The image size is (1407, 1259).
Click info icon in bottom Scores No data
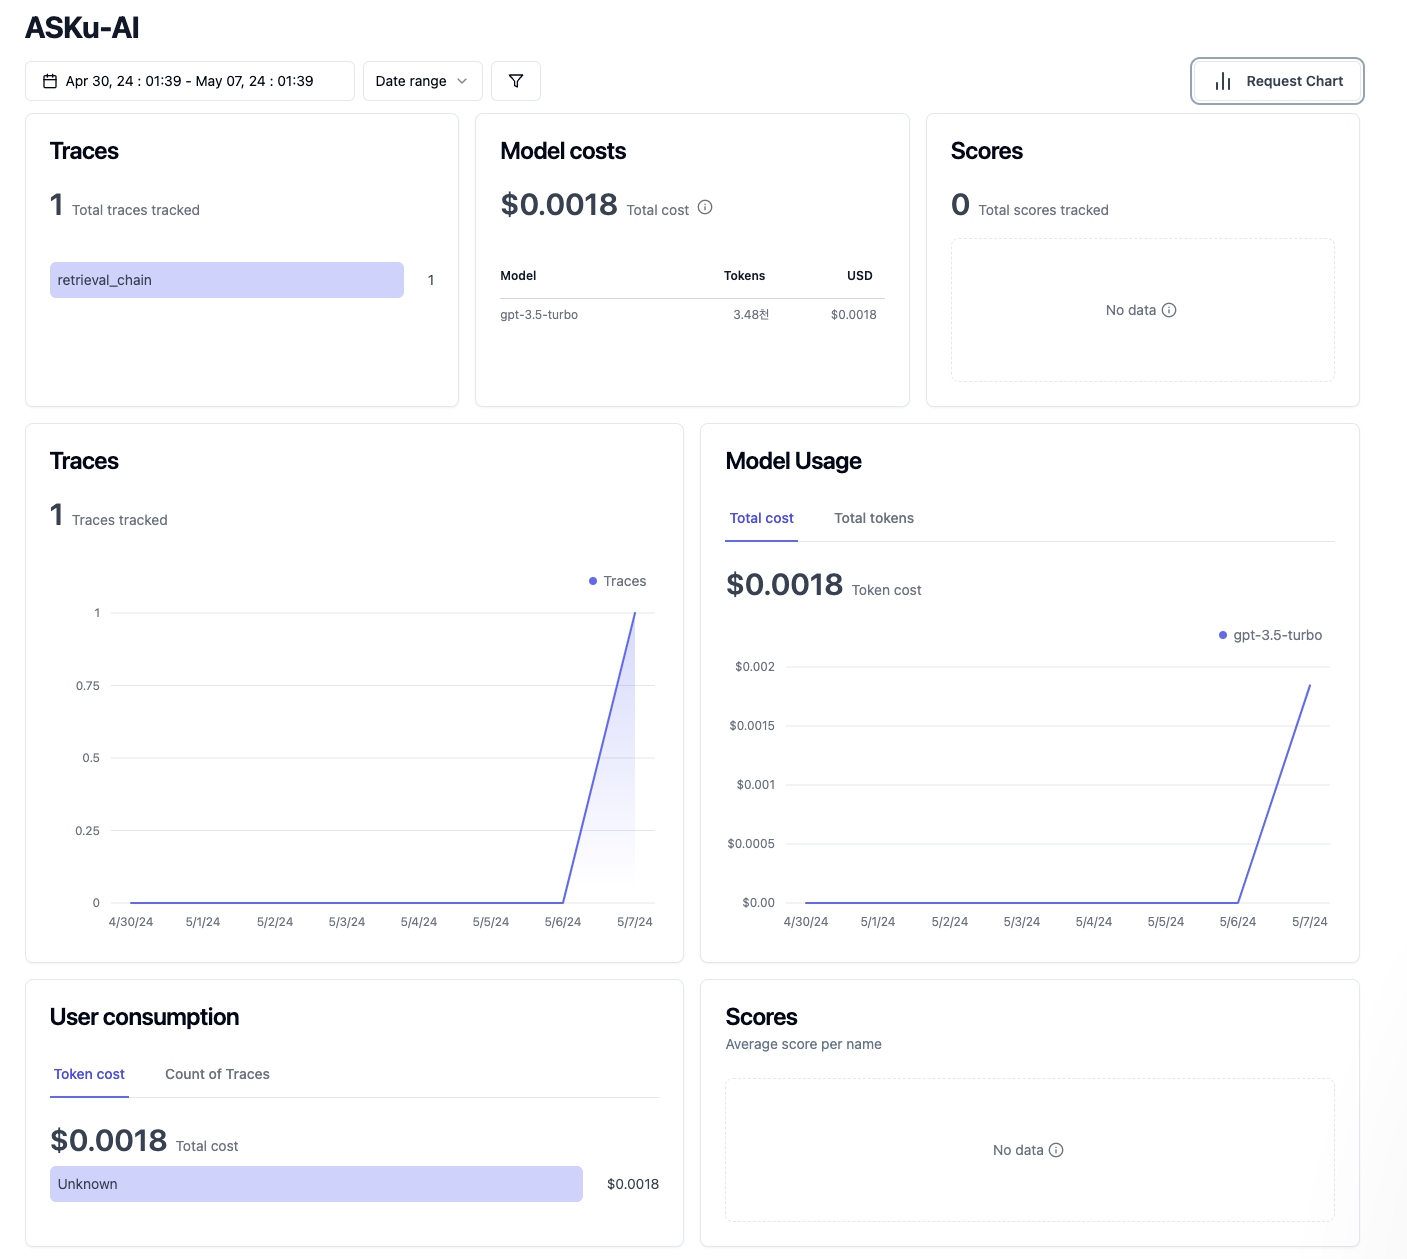1056,1150
